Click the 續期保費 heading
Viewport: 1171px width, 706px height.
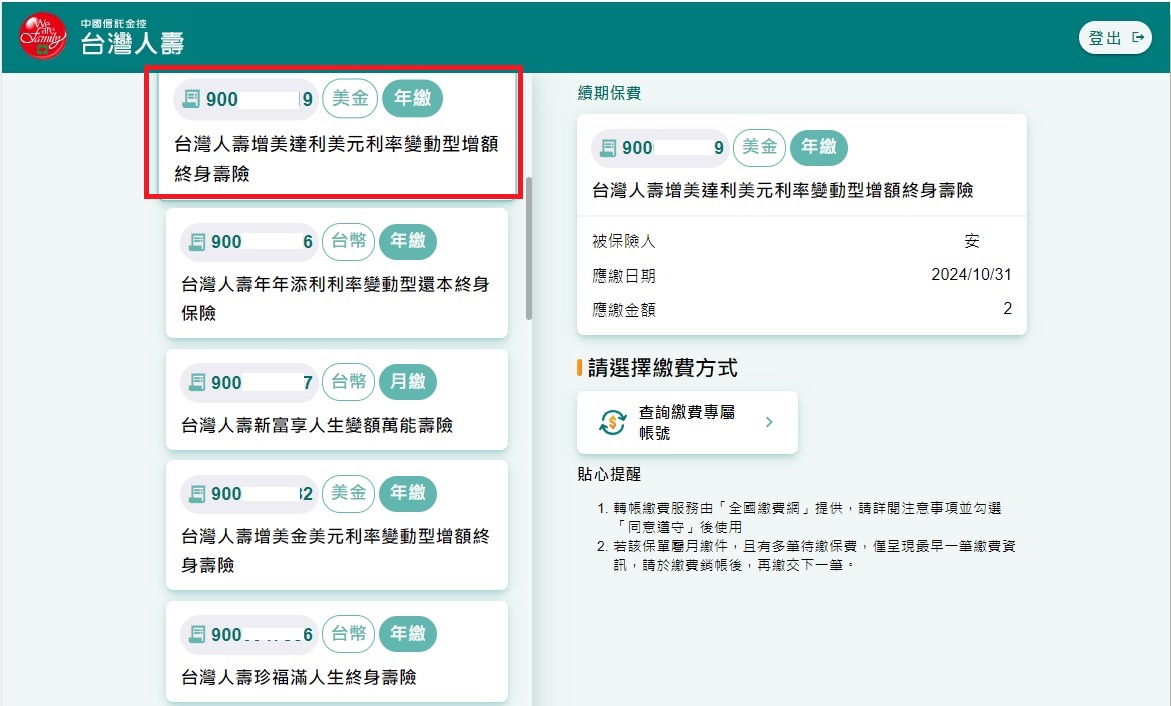pos(609,93)
